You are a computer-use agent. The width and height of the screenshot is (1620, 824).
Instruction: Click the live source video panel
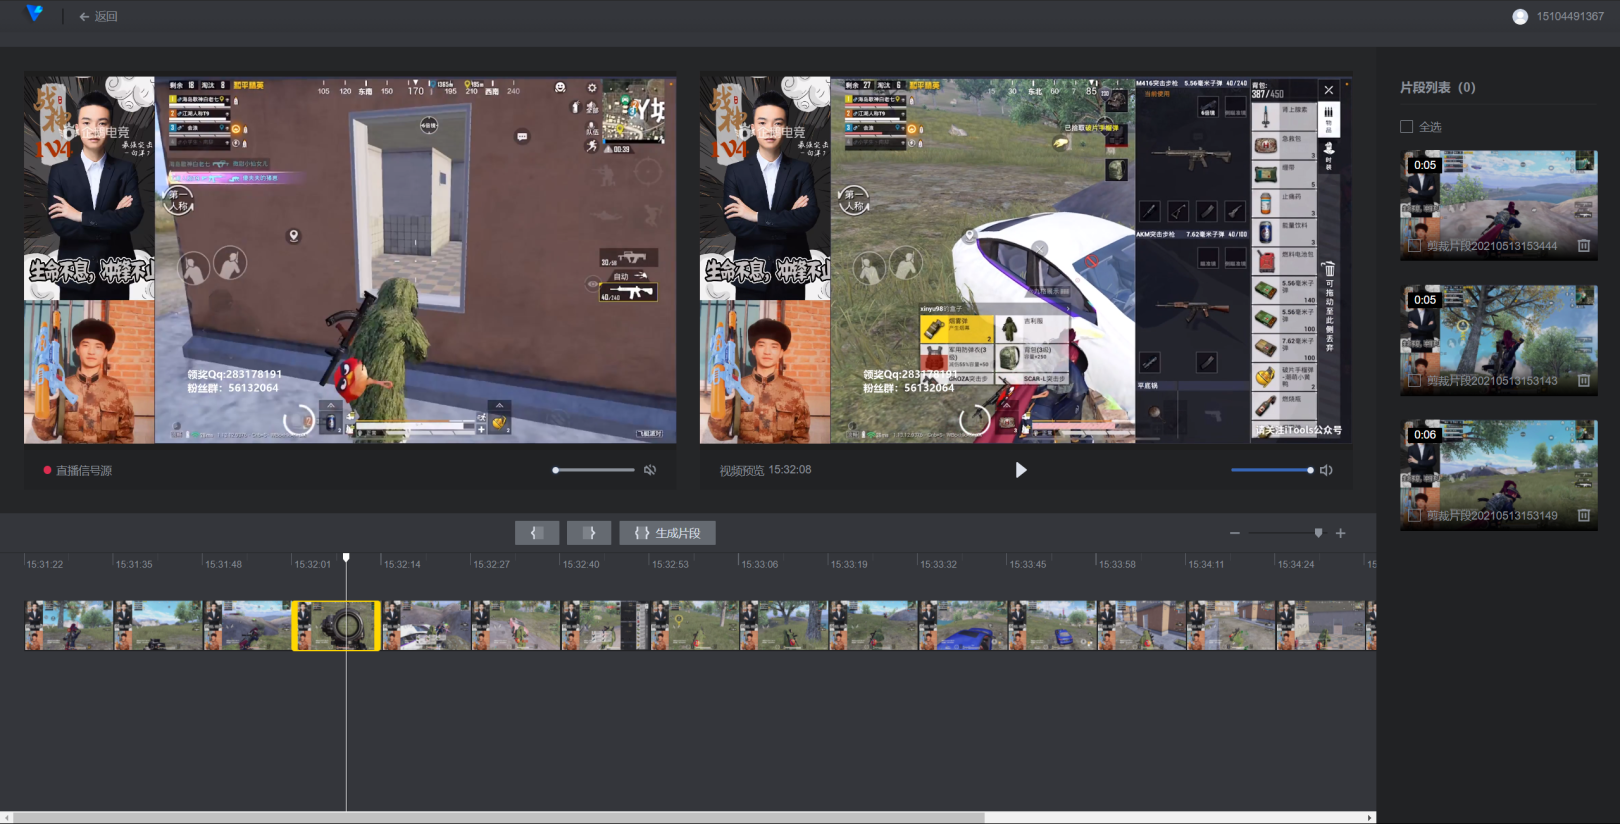(x=350, y=260)
